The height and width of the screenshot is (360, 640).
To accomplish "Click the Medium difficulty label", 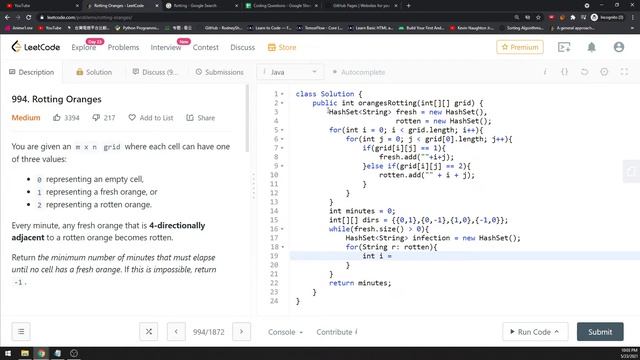I will tap(26, 118).
